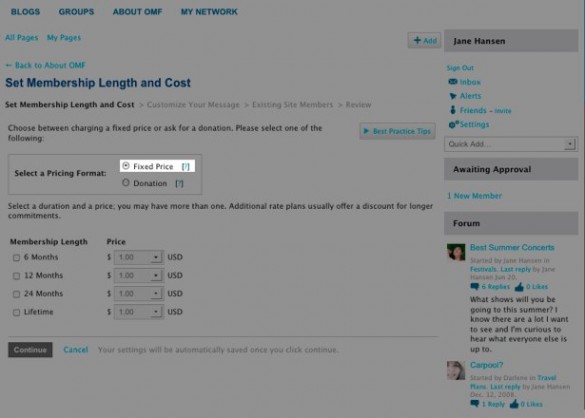Image resolution: width=585 pixels, height=418 pixels.
Task: Click the Alerts flag icon
Action: 453,96
